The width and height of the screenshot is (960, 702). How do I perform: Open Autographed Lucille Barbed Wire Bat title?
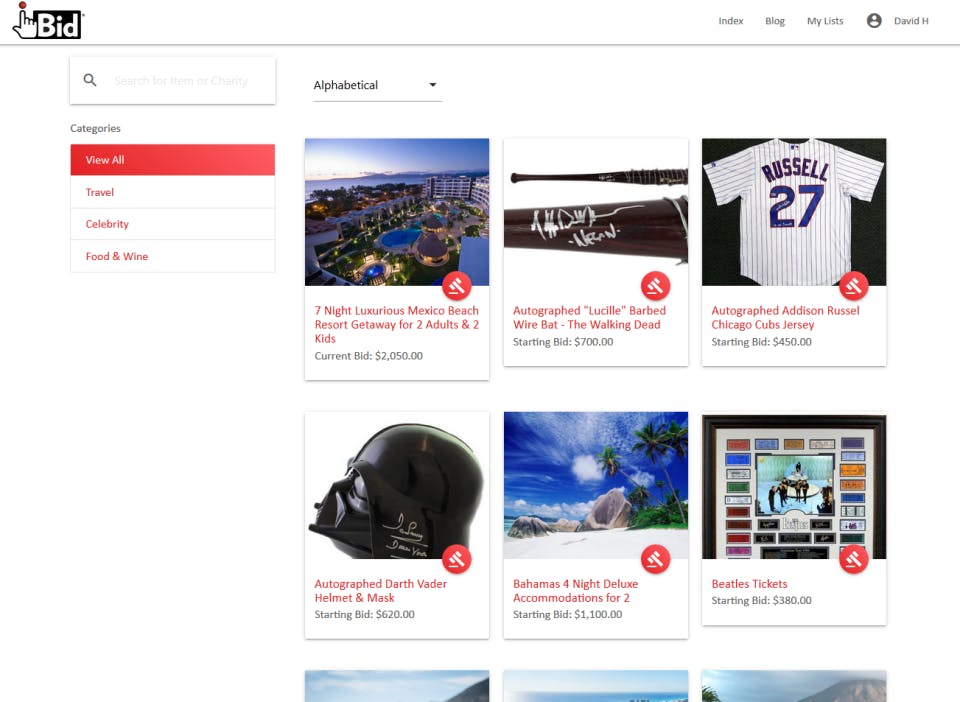(x=589, y=318)
